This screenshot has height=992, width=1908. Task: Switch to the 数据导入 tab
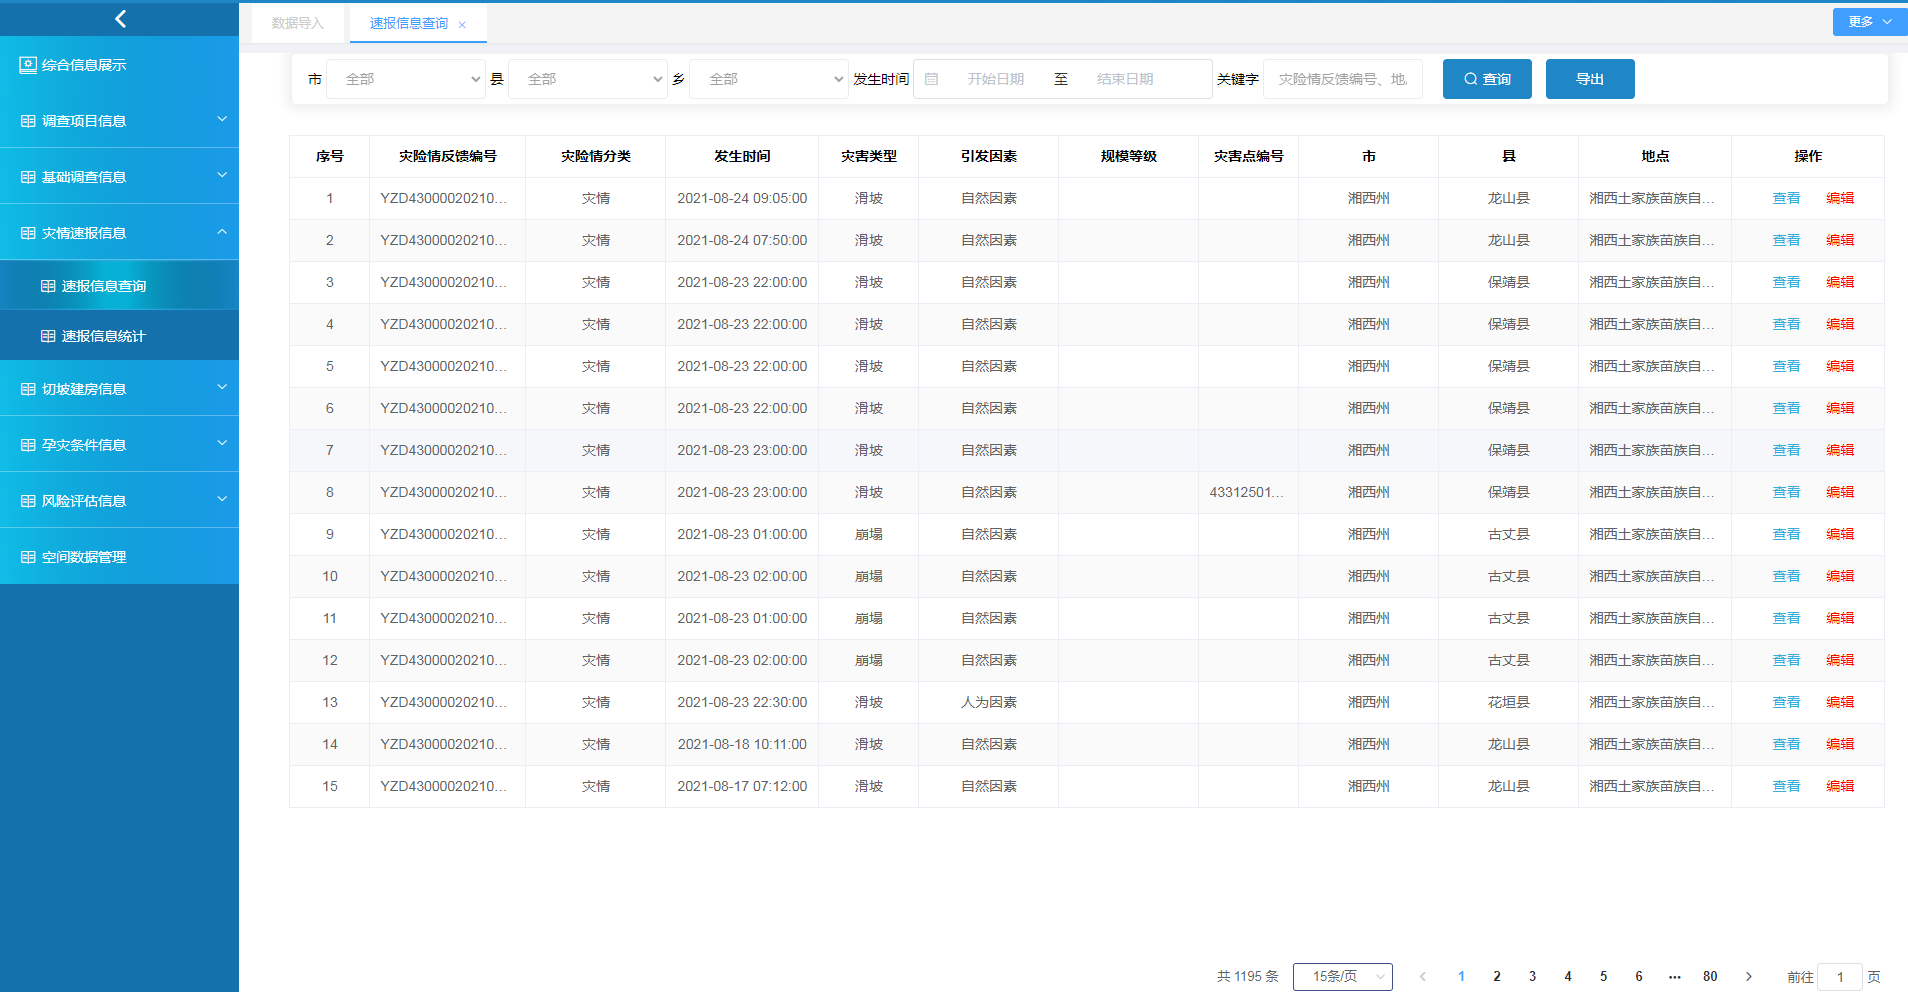coord(298,23)
